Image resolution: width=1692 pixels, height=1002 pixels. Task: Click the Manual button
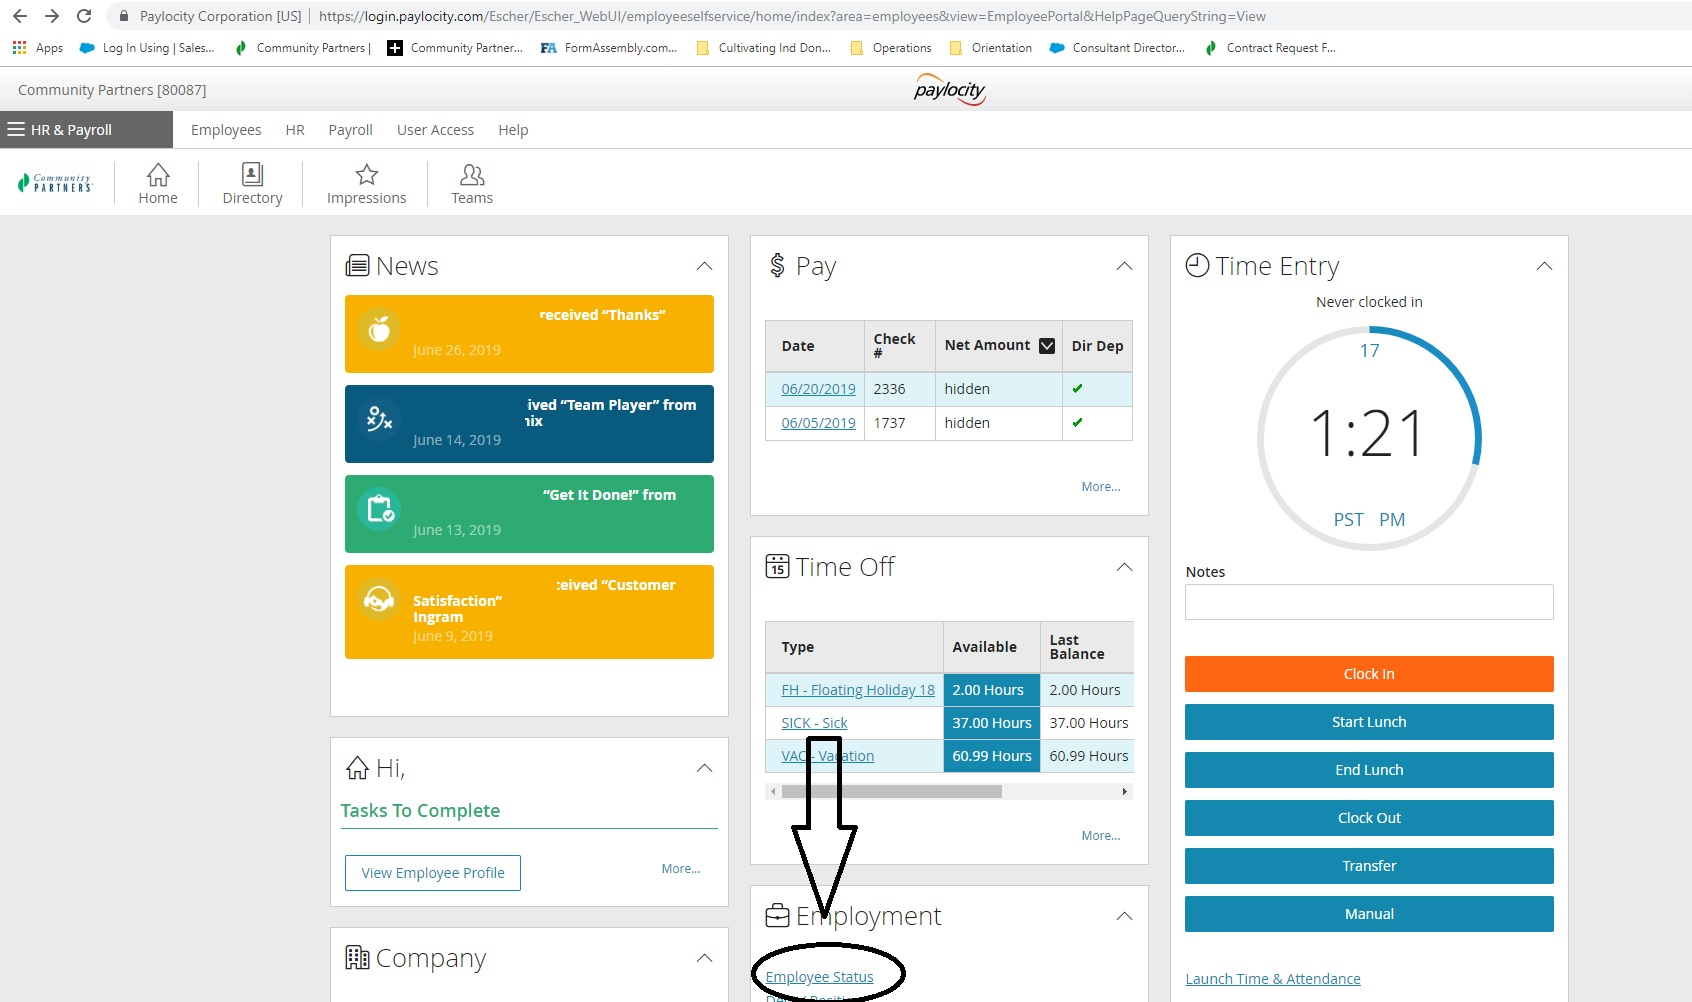pos(1369,914)
